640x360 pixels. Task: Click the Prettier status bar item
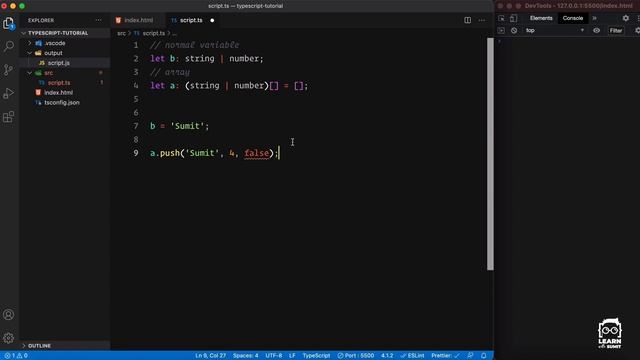click(x=445, y=356)
